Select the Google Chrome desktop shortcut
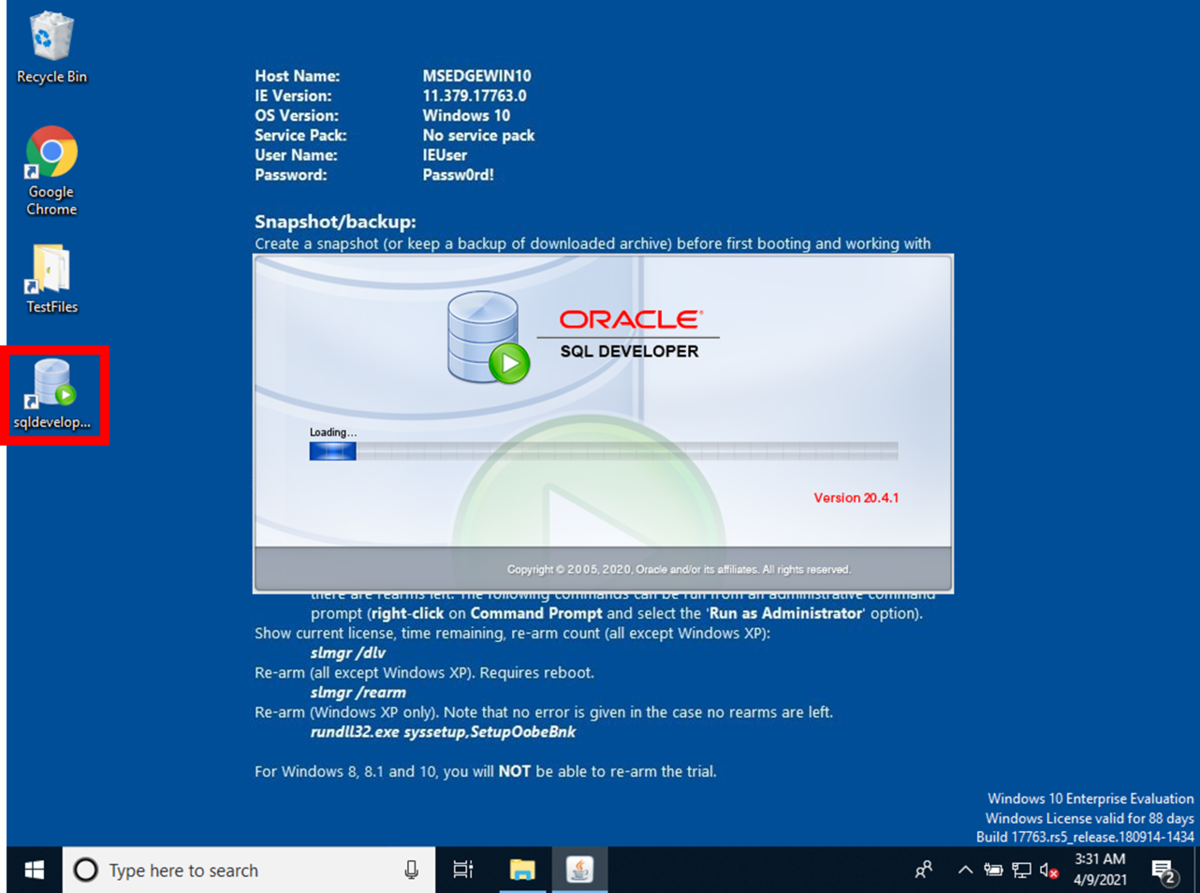 click(x=51, y=171)
